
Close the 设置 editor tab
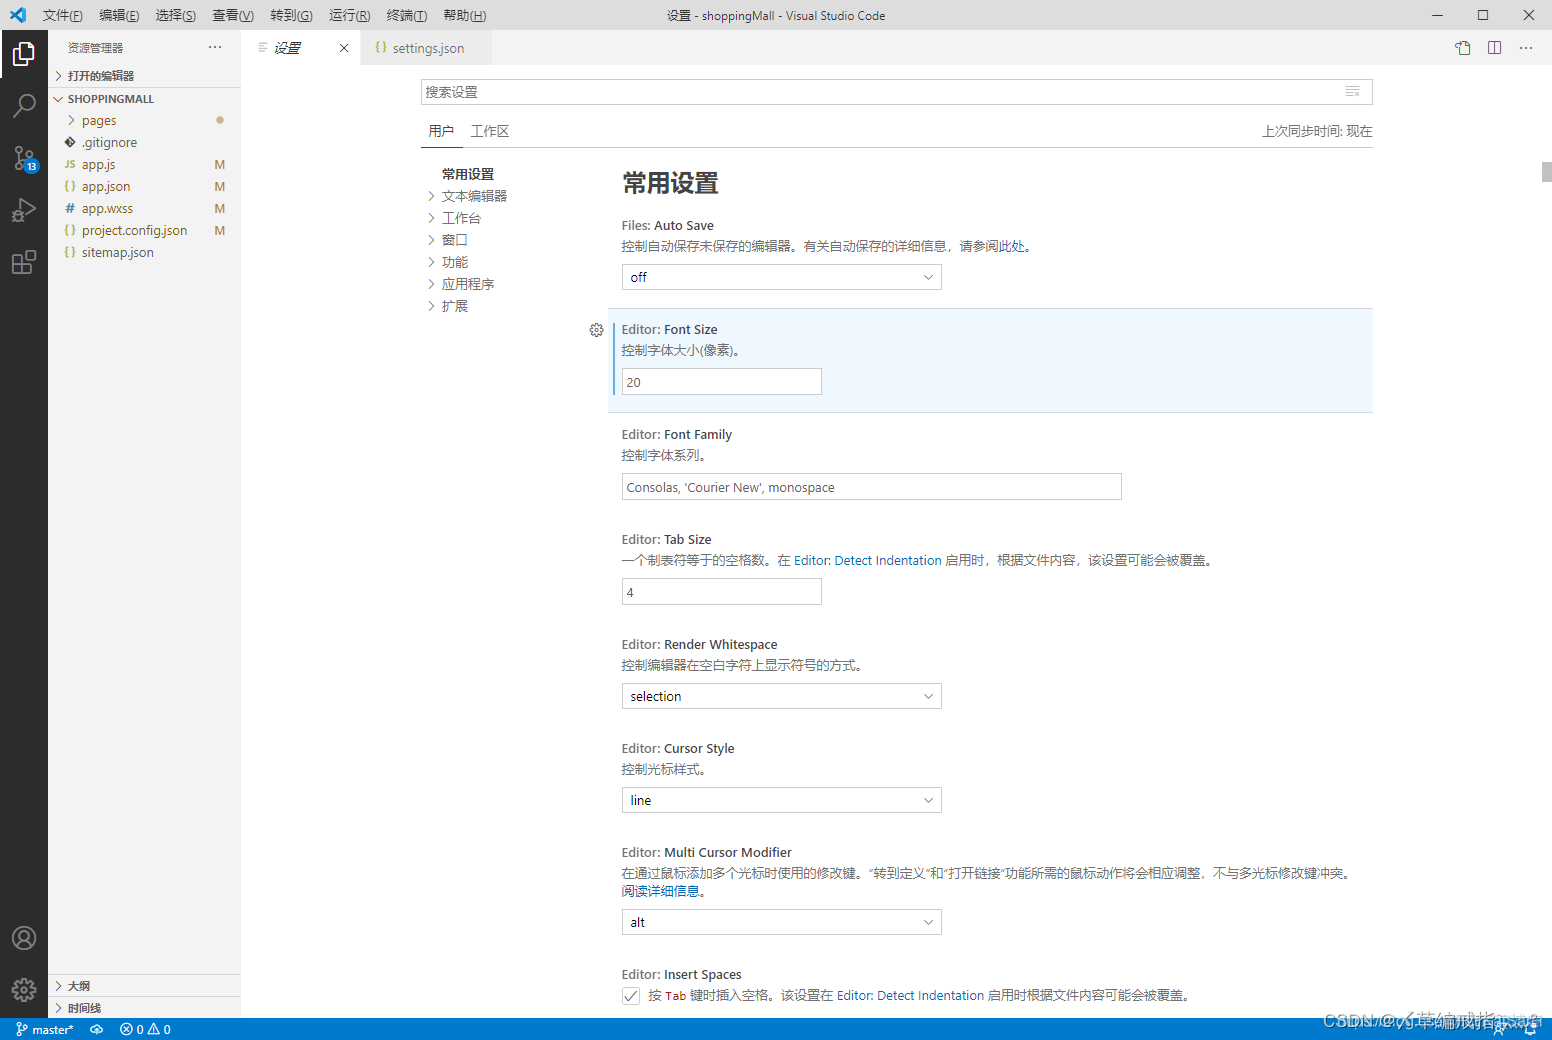344,48
